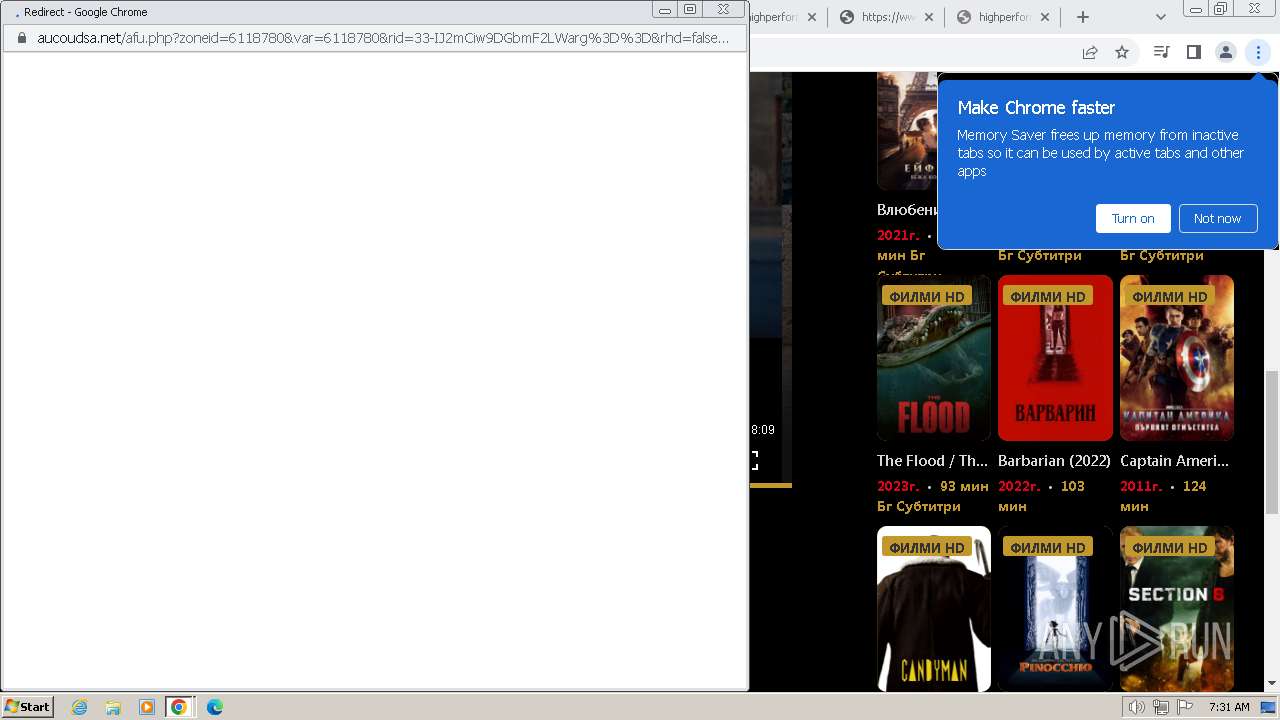Image resolution: width=1280 pixels, height=720 pixels.
Task: Click the volume speaker icon in the tray
Action: tap(1137, 707)
